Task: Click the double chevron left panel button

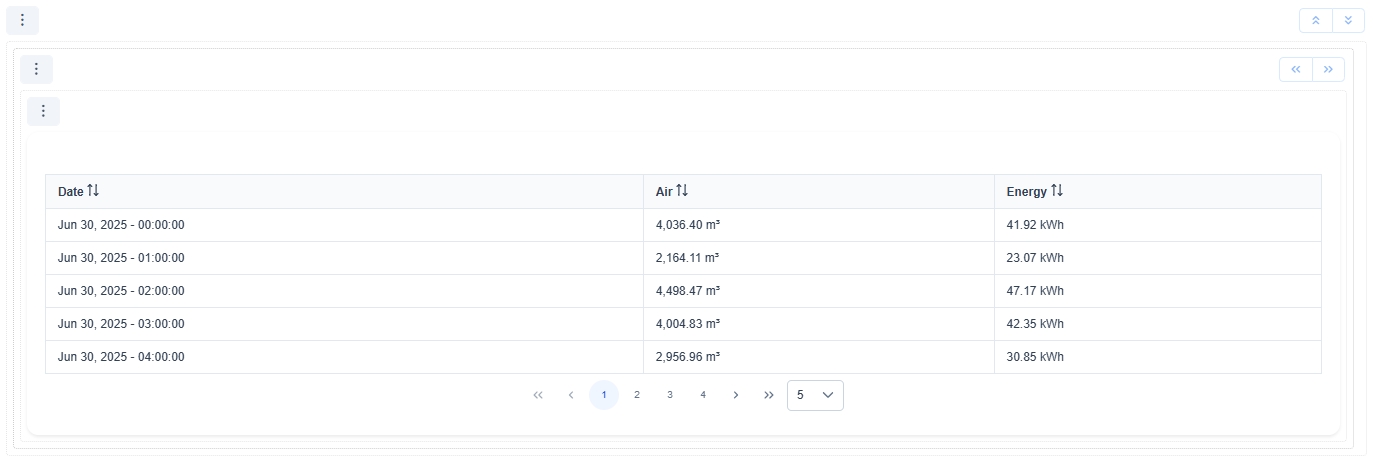Action: 1295,69
